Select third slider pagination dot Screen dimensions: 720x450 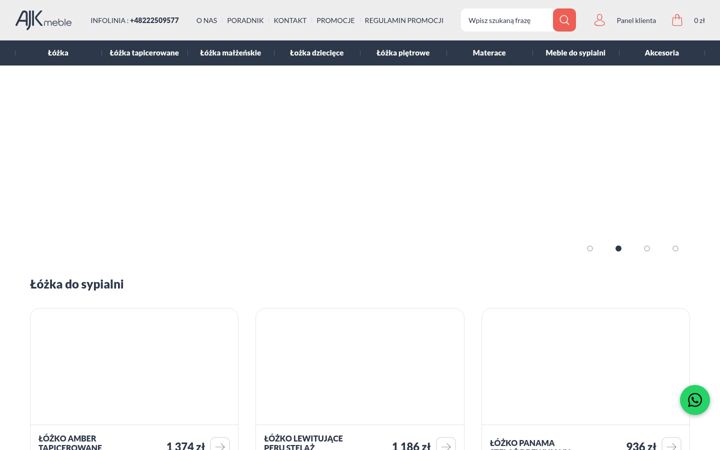pyautogui.click(x=647, y=248)
